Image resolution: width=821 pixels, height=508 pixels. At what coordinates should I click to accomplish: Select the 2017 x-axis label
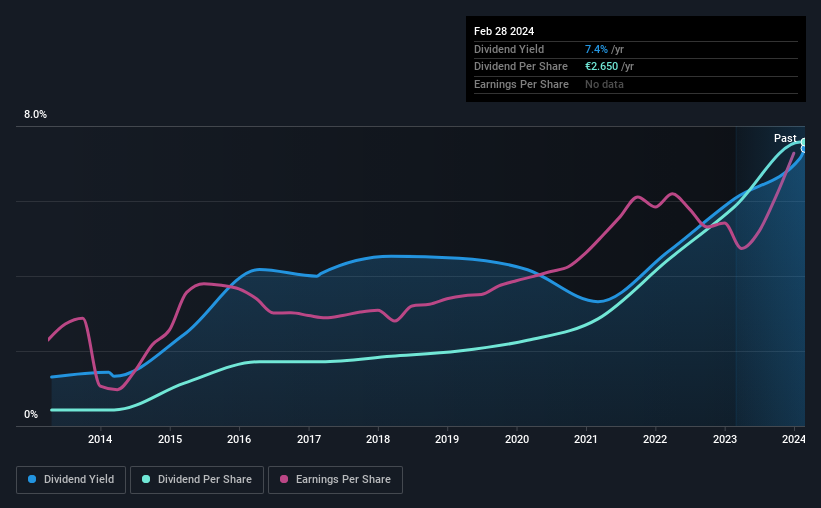[309, 439]
